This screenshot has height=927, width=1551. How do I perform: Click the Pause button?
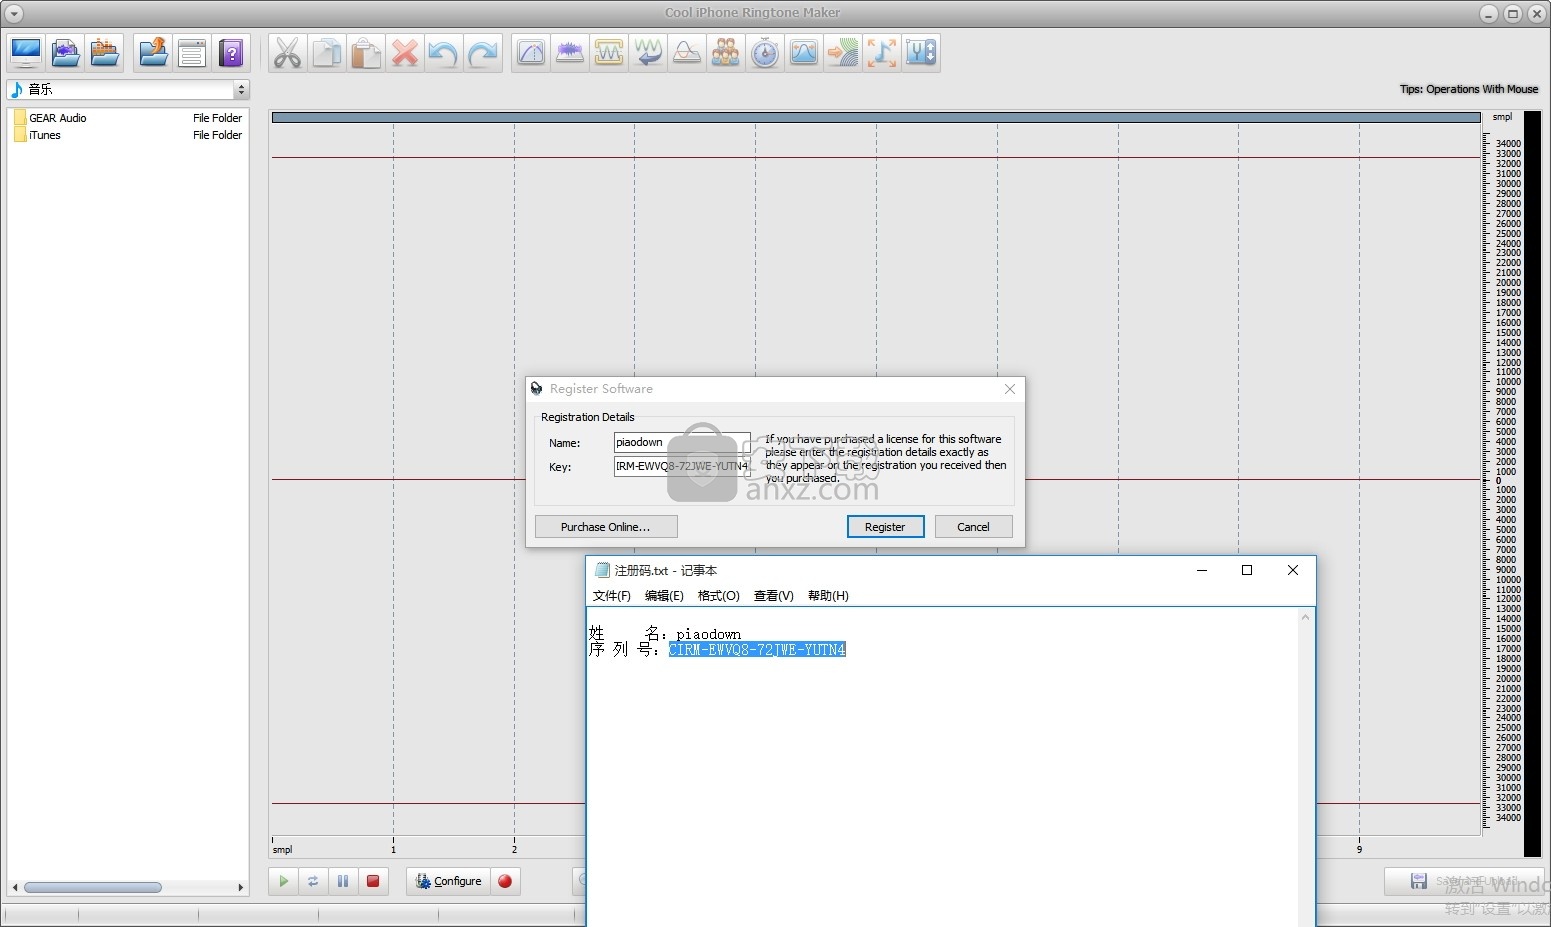[343, 881]
